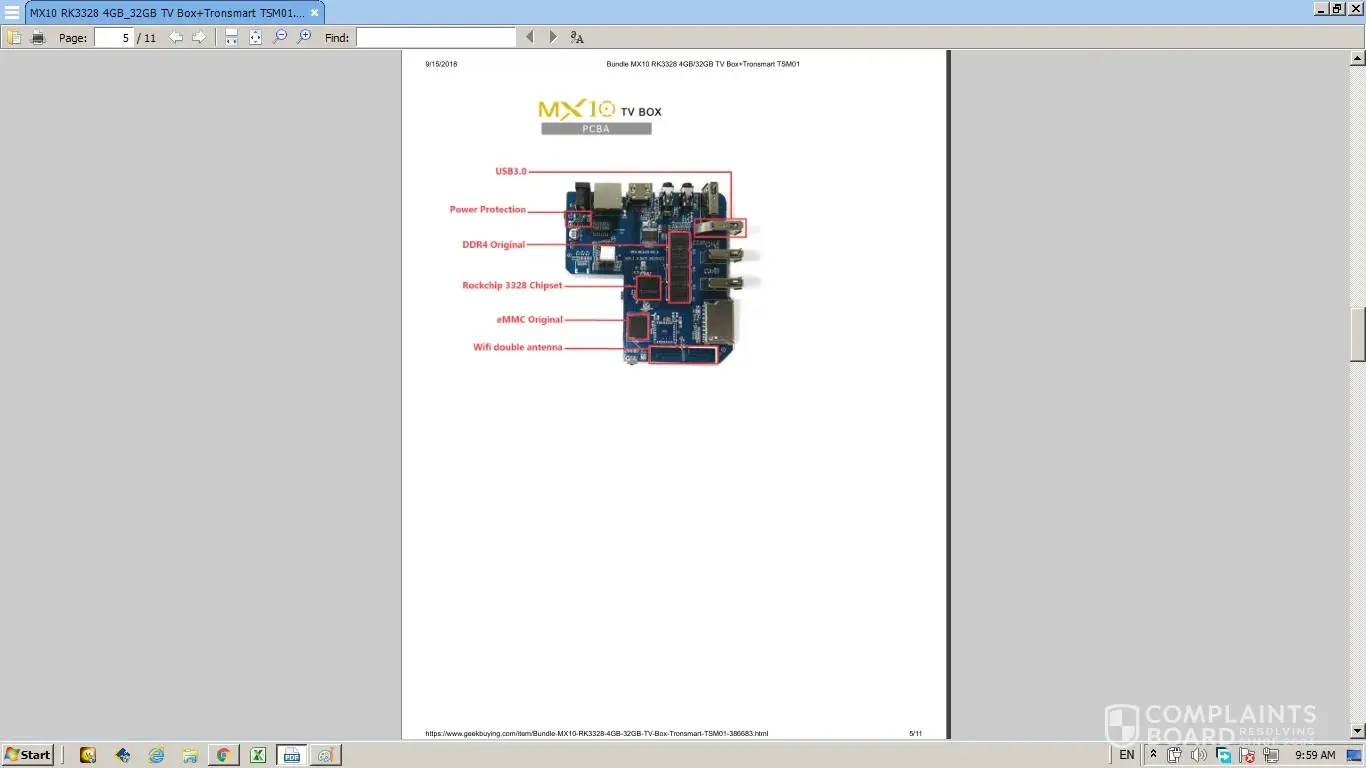1366x768 pixels.
Task: Click the Open file icon in toolbar
Action: point(14,38)
